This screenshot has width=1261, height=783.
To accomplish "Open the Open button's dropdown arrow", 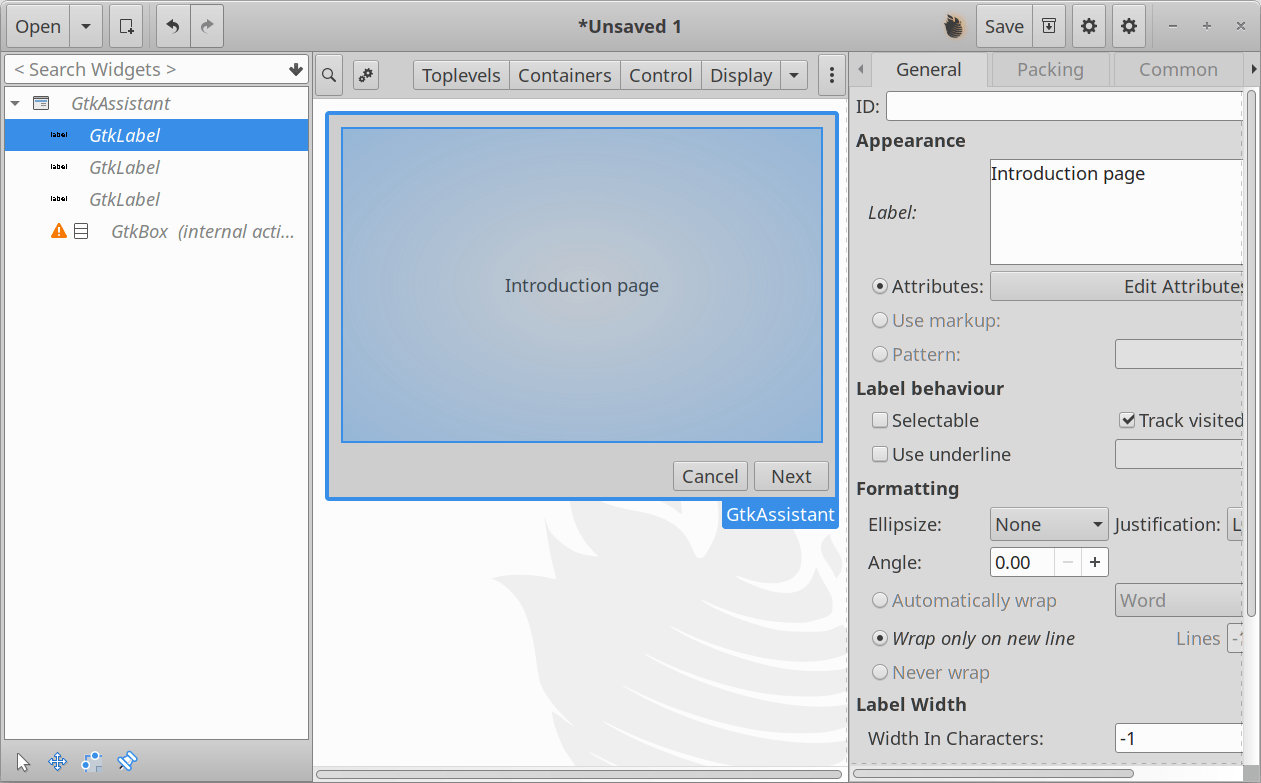I will click(86, 25).
